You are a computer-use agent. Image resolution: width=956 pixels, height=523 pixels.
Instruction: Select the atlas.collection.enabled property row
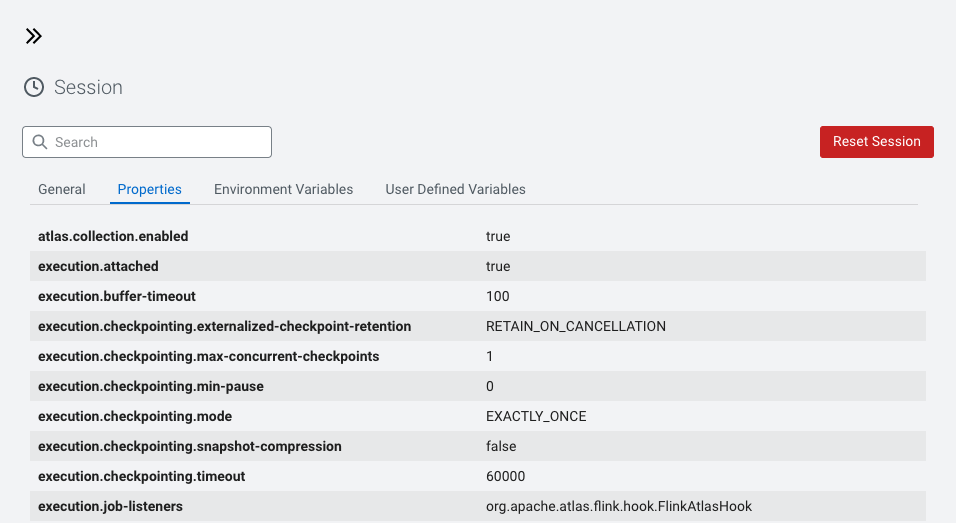click(x=113, y=236)
